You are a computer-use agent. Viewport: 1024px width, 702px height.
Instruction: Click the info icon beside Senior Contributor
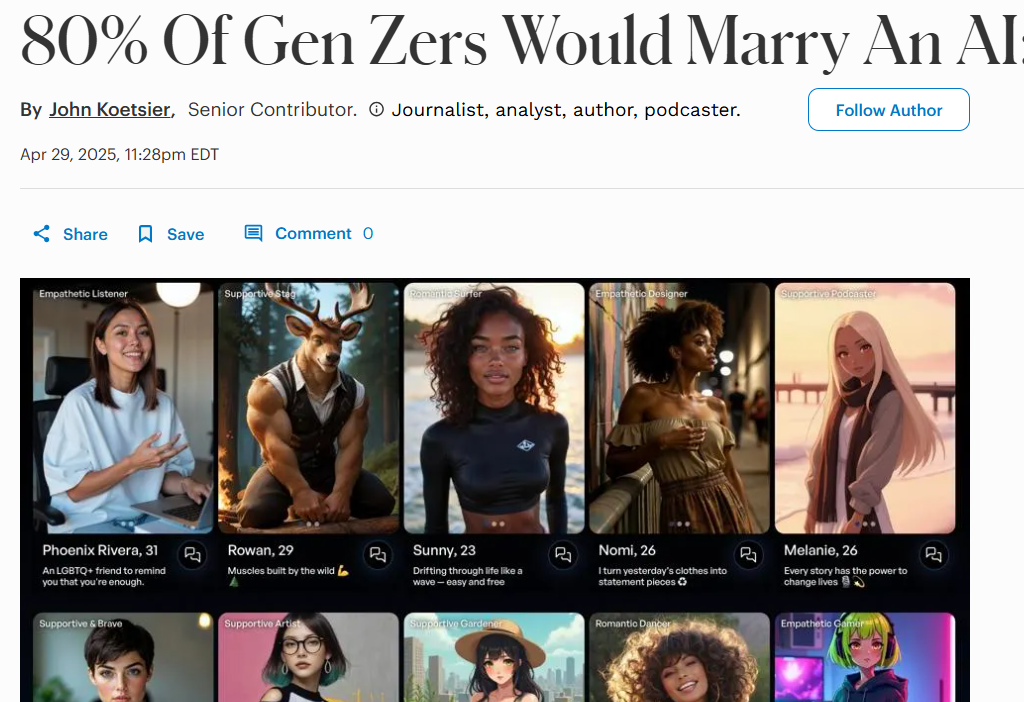point(376,110)
